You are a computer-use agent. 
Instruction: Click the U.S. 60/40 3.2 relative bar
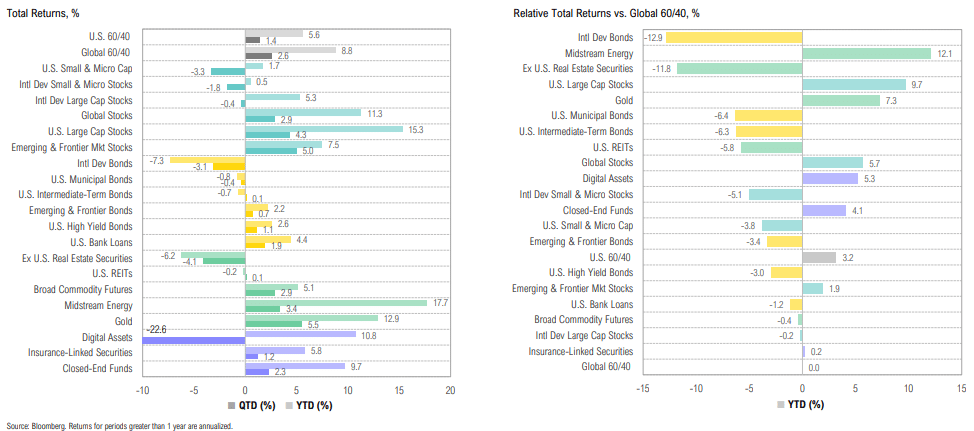coord(819,257)
